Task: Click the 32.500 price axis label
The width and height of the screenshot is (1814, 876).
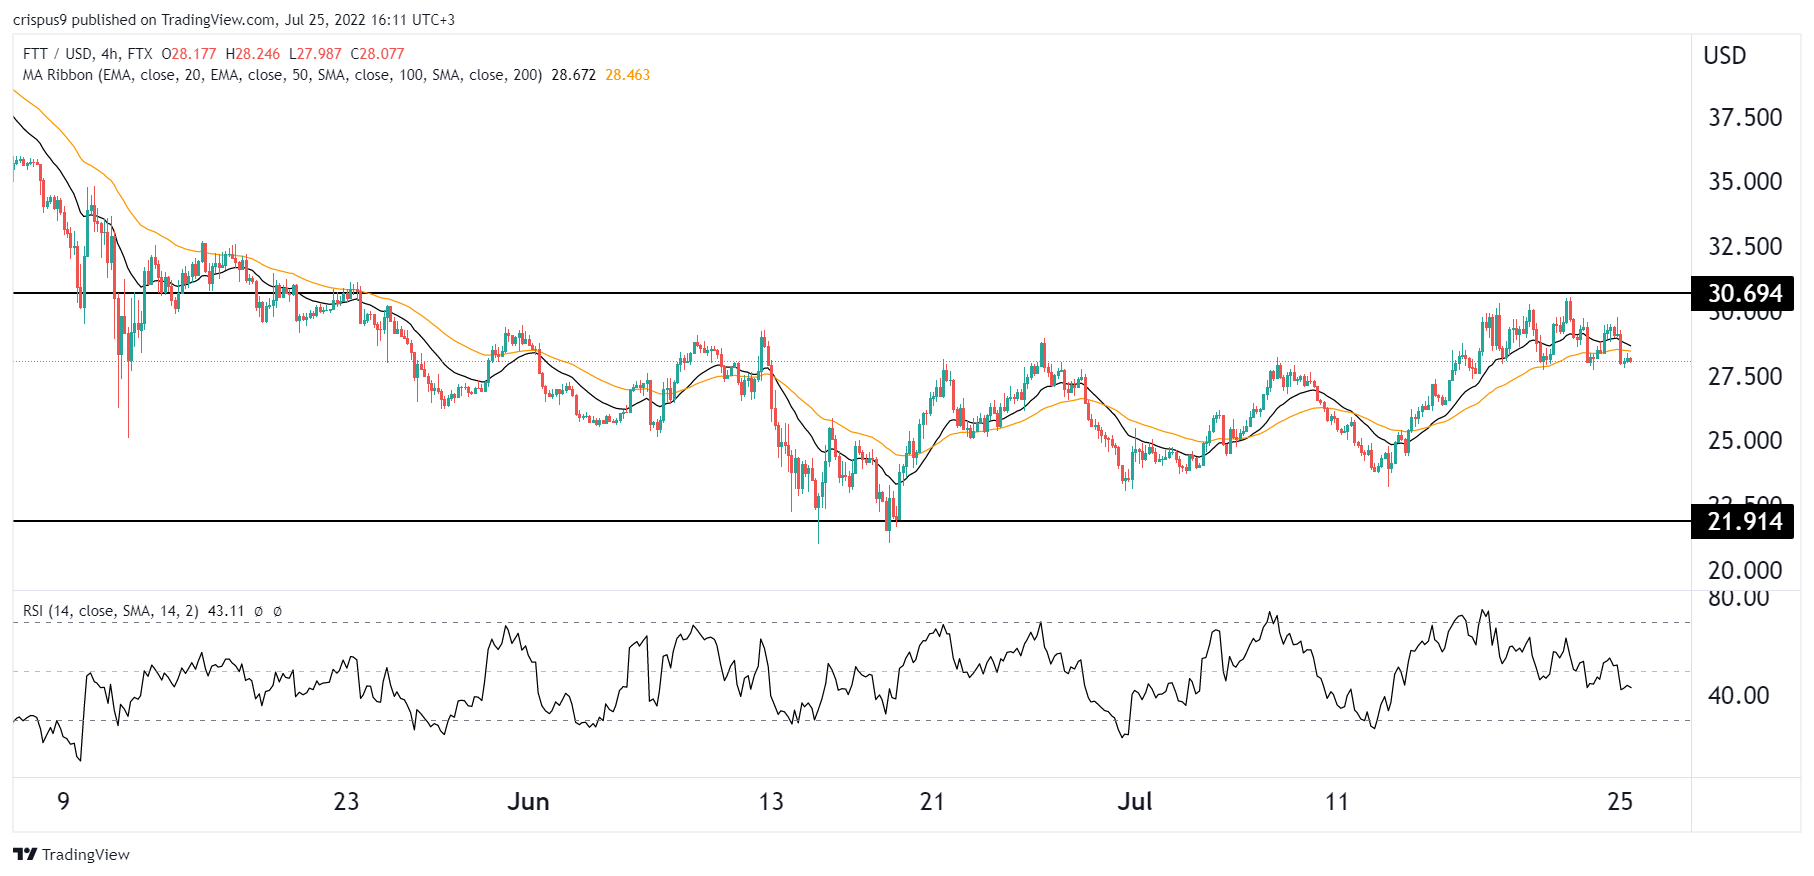Action: point(1745,247)
